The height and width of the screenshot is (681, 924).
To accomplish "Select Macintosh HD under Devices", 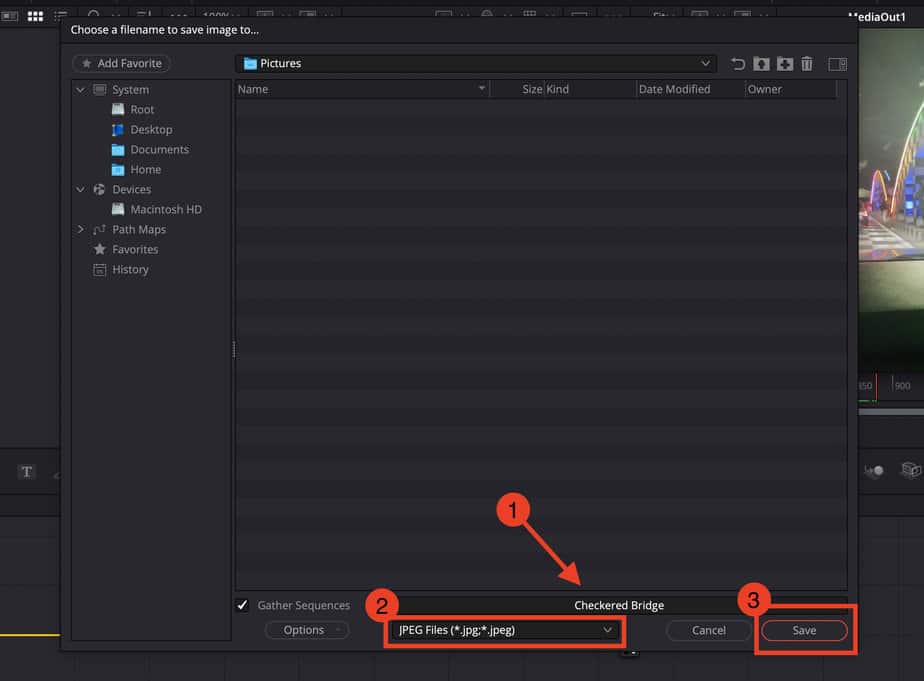I will pyautogui.click(x=166, y=209).
